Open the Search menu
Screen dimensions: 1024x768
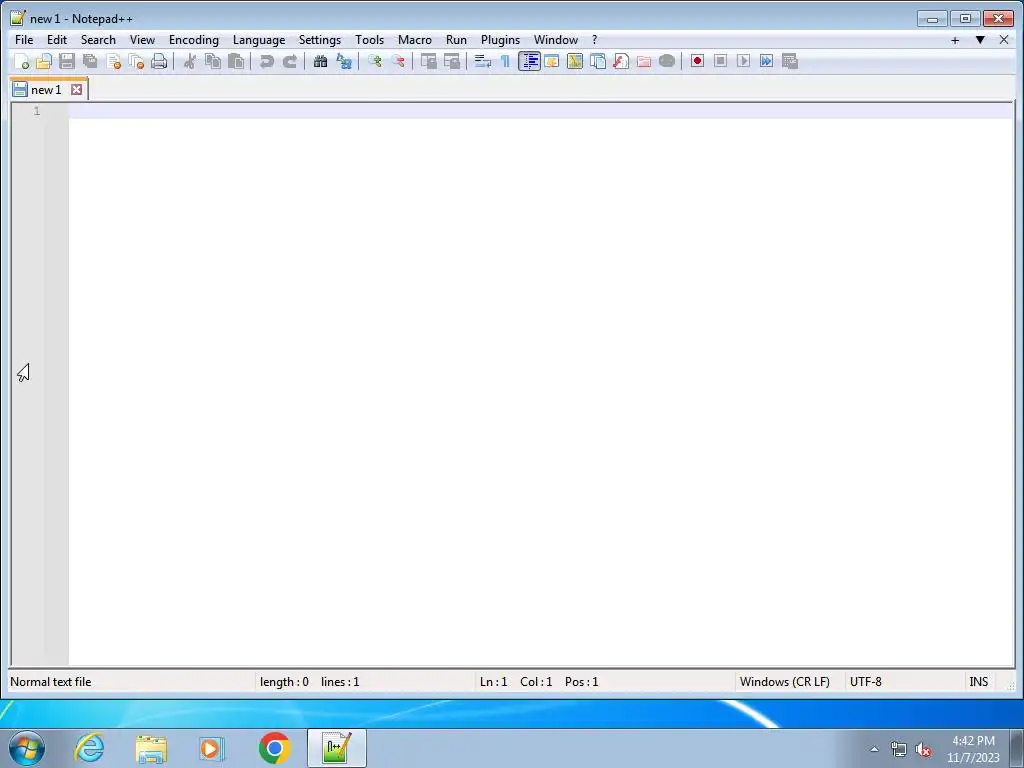98,40
